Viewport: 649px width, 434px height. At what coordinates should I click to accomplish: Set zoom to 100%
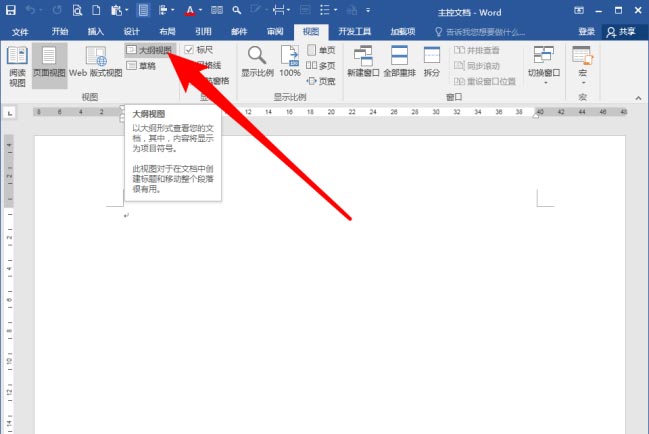pos(290,62)
